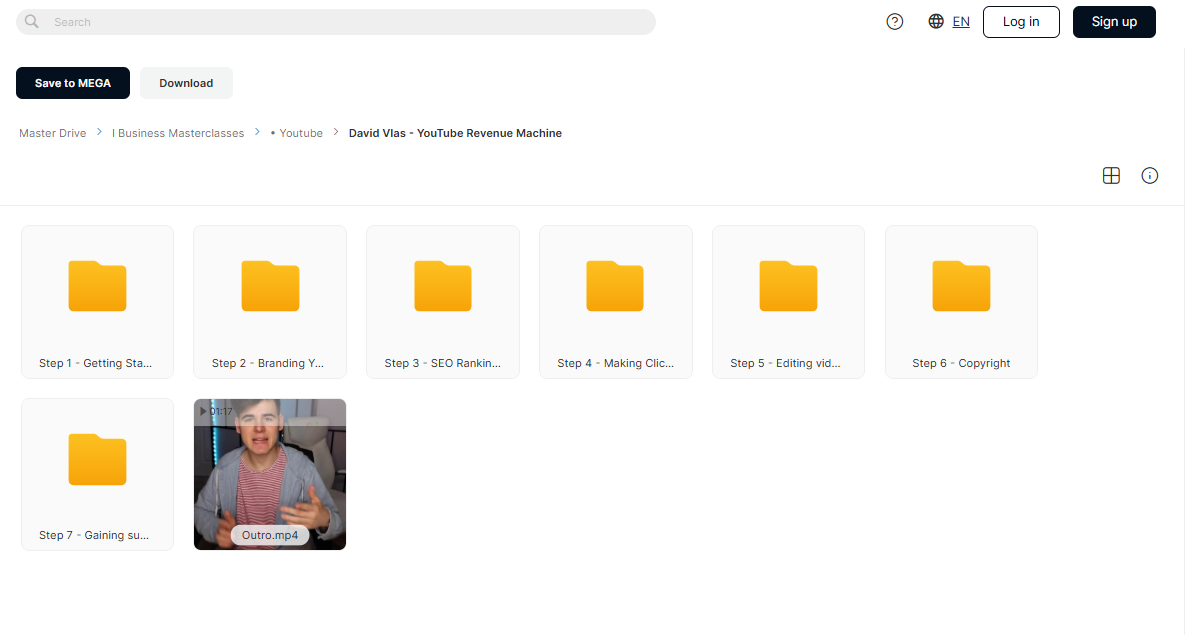1185x635 pixels.
Task: Select David Vlas - YouTube Revenue Machine breadcrumb
Action: click(x=455, y=133)
